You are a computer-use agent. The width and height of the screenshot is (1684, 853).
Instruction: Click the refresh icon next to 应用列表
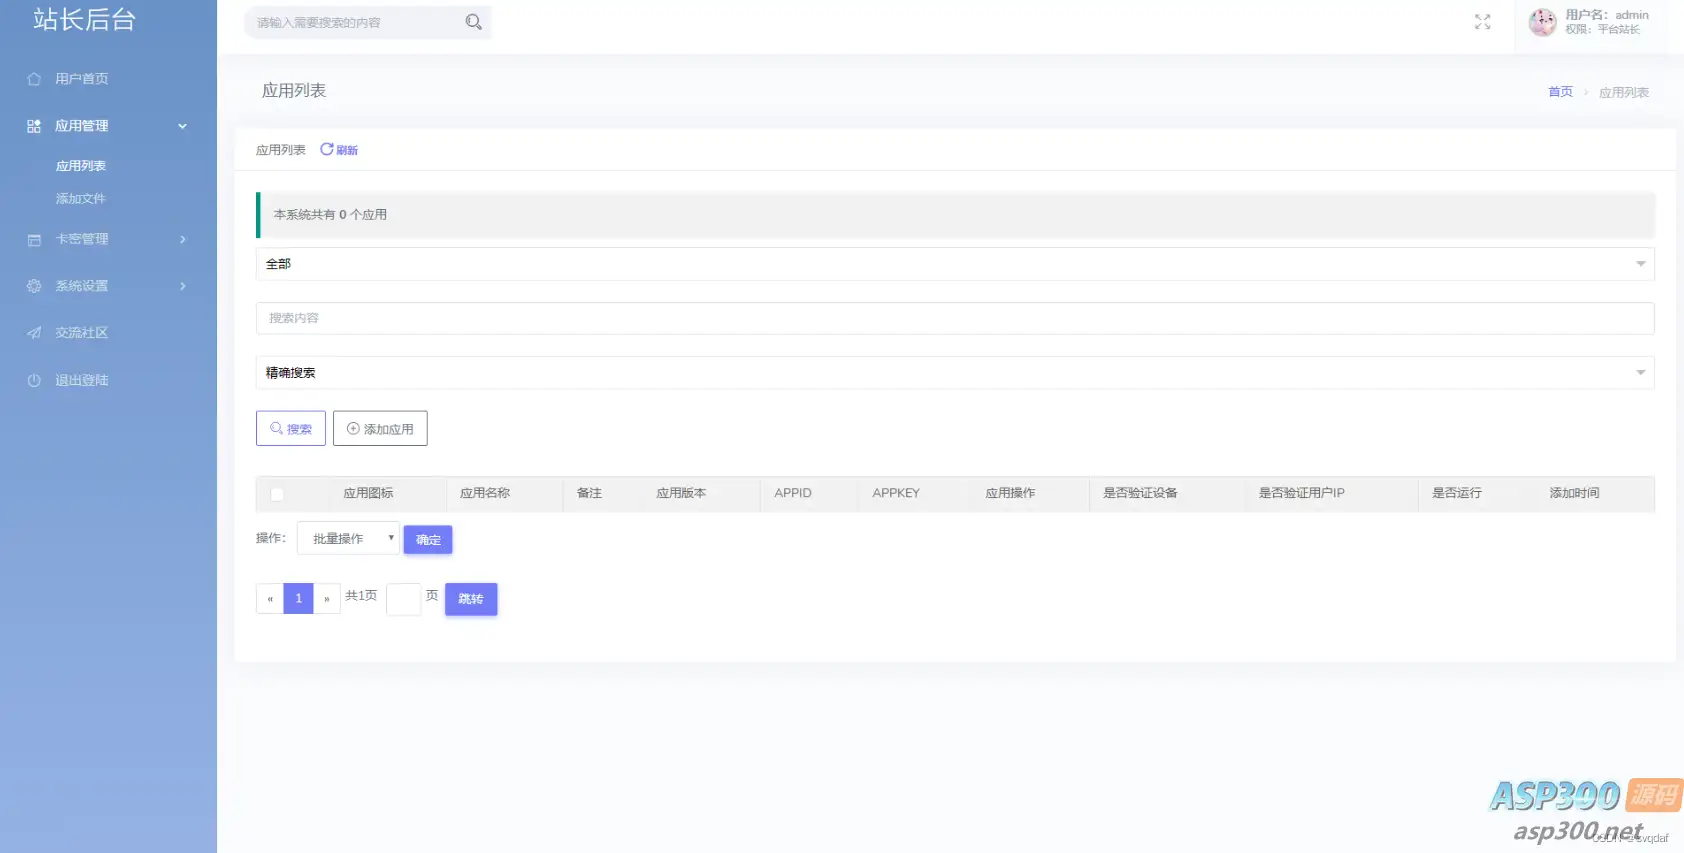coord(326,149)
